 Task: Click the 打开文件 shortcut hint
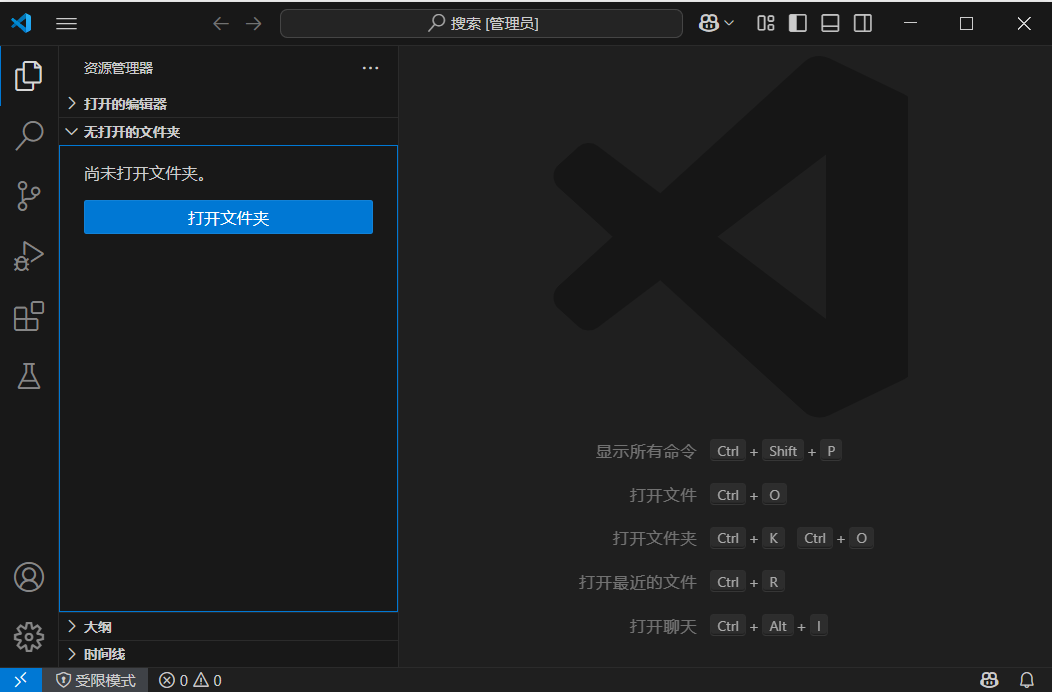[x=662, y=495]
